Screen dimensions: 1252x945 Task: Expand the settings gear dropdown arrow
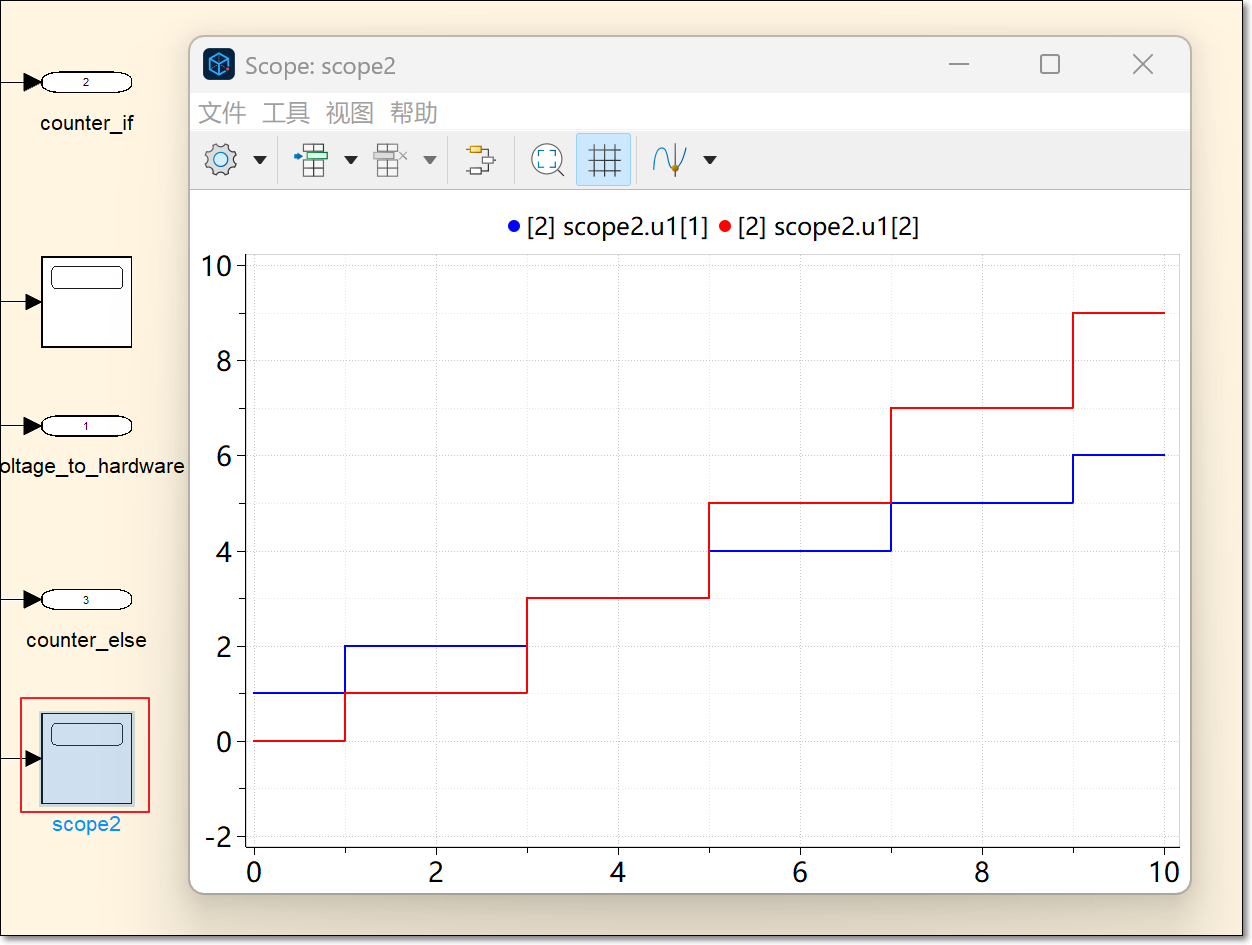(x=260, y=160)
